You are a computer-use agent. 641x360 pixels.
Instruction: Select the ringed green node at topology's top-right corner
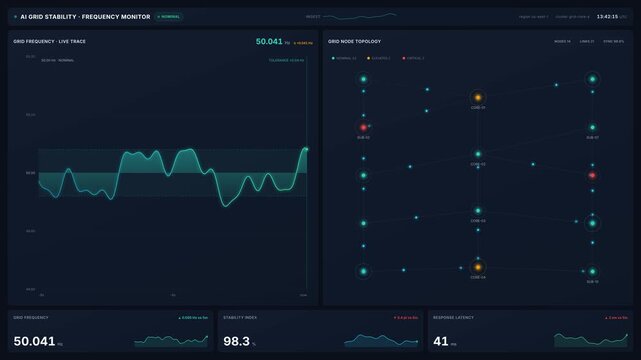point(592,79)
